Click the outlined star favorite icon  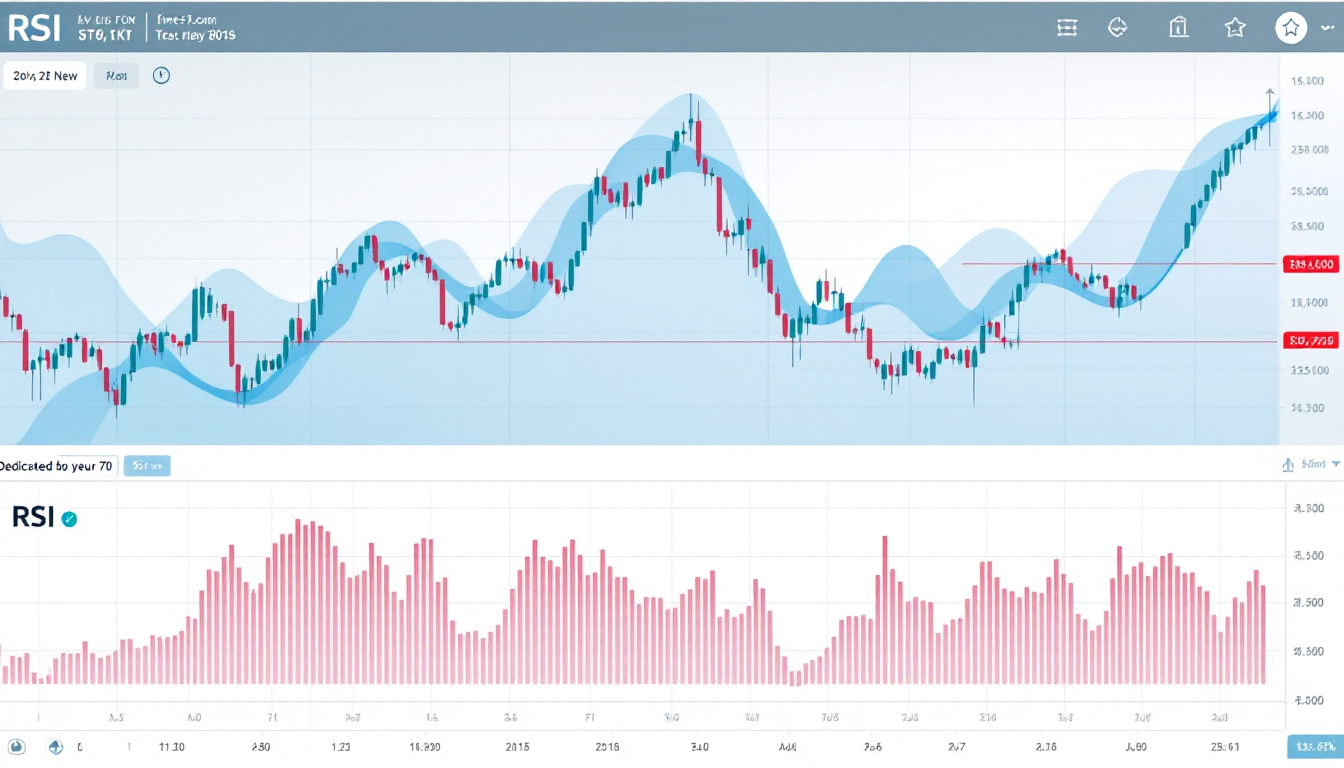click(x=1235, y=28)
